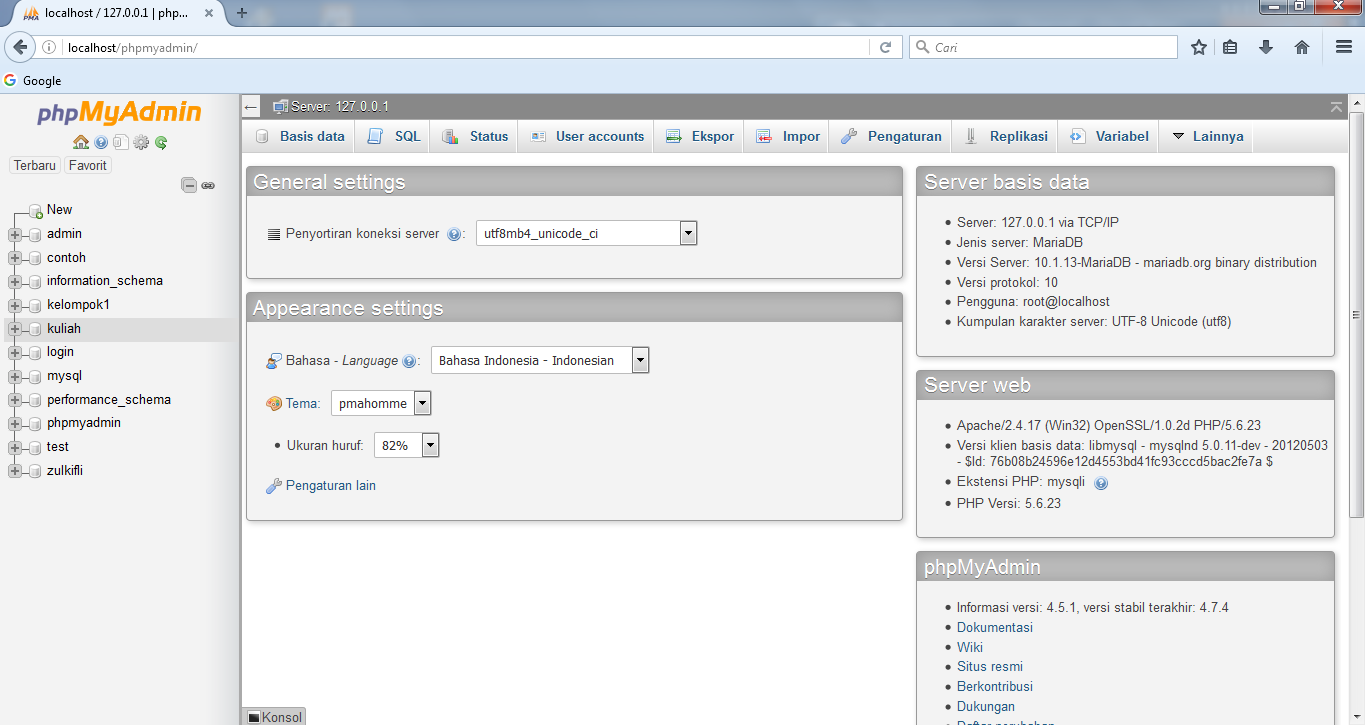Expand the login database node
Image resolution: width=1365 pixels, height=725 pixels.
tap(15, 353)
